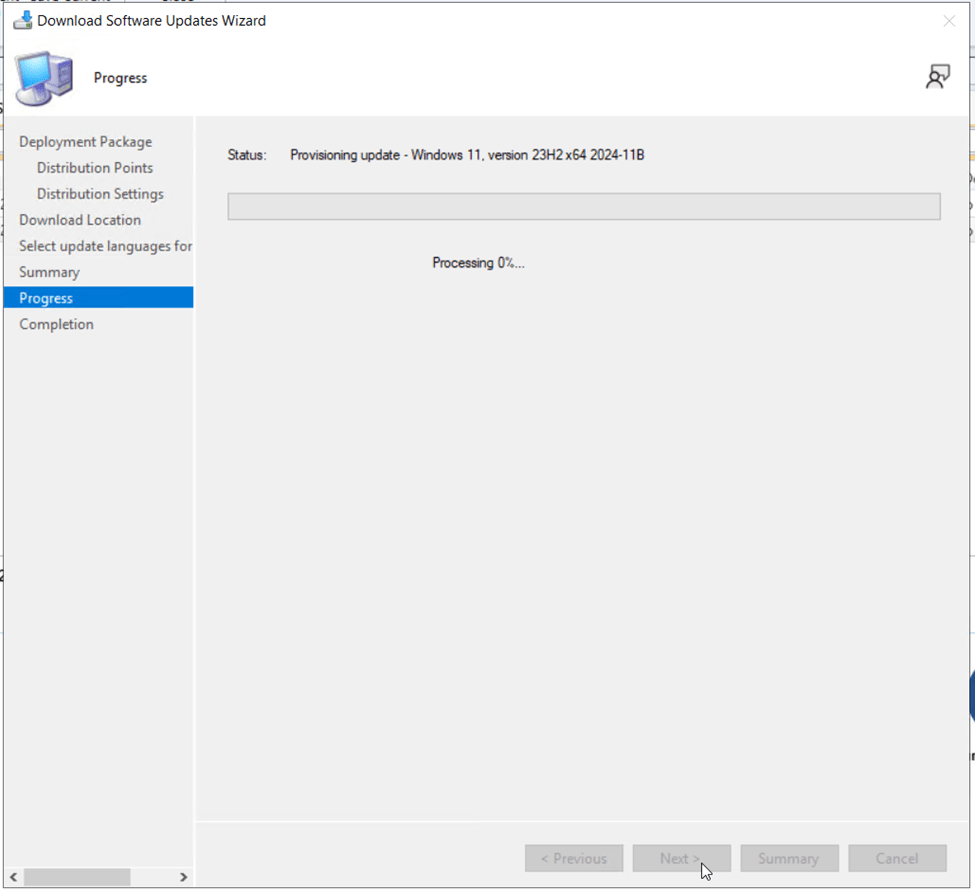Click the sidebar horizontal scrollbar thumb
This screenshot has height=892, width=975.
[77, 877]
